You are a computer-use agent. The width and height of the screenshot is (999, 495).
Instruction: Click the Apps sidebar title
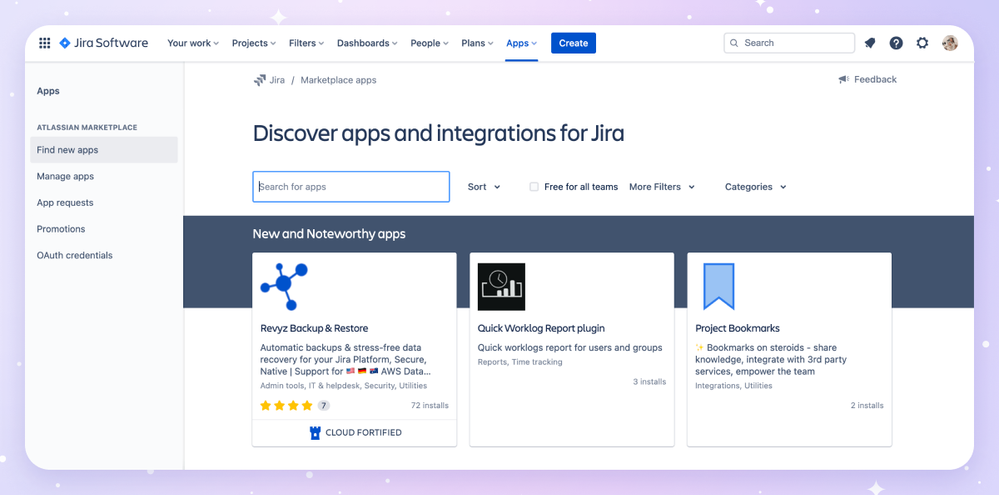(48, 91)
